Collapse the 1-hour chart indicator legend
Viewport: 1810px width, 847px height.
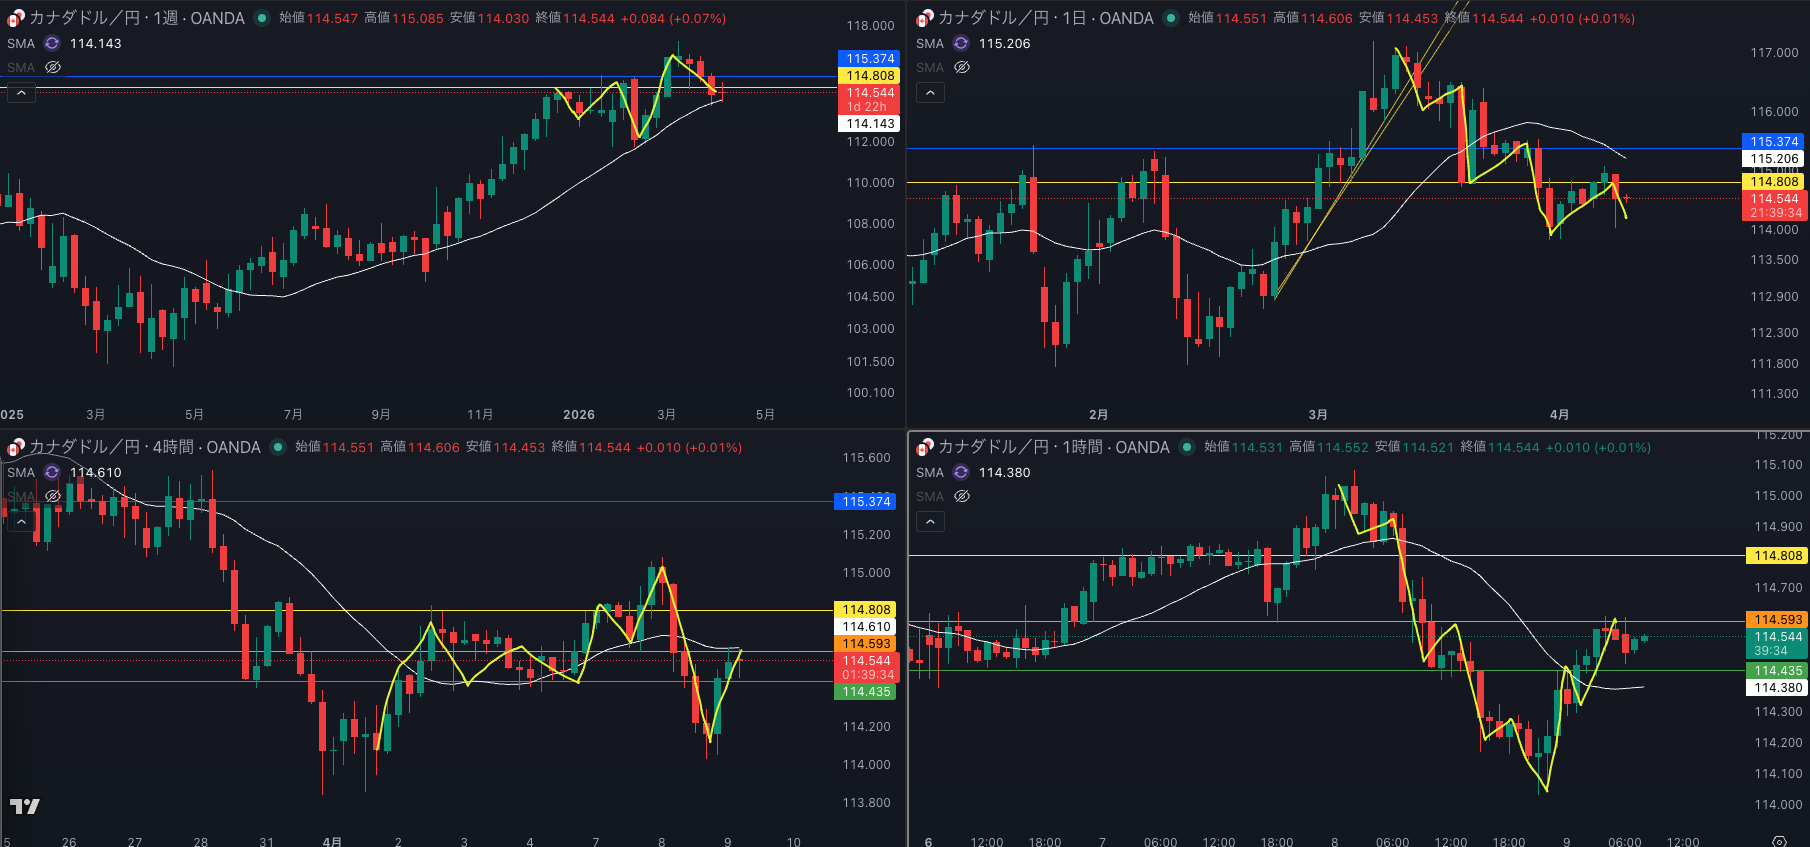930,522
